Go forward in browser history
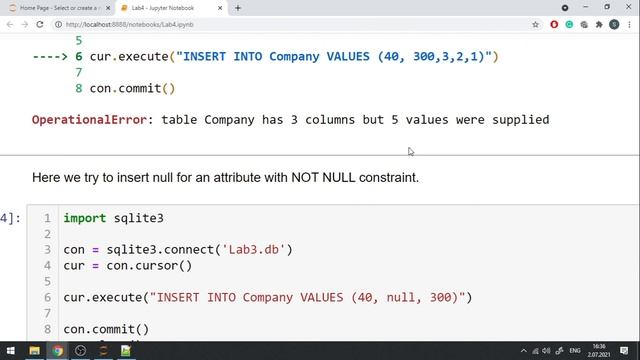 tap(24, 24)
